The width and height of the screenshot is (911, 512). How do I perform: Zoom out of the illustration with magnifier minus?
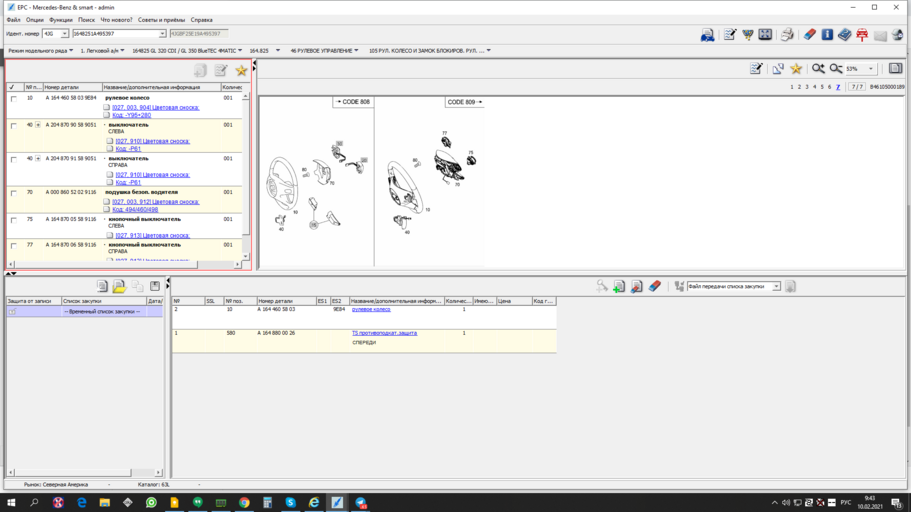(835, 69)
